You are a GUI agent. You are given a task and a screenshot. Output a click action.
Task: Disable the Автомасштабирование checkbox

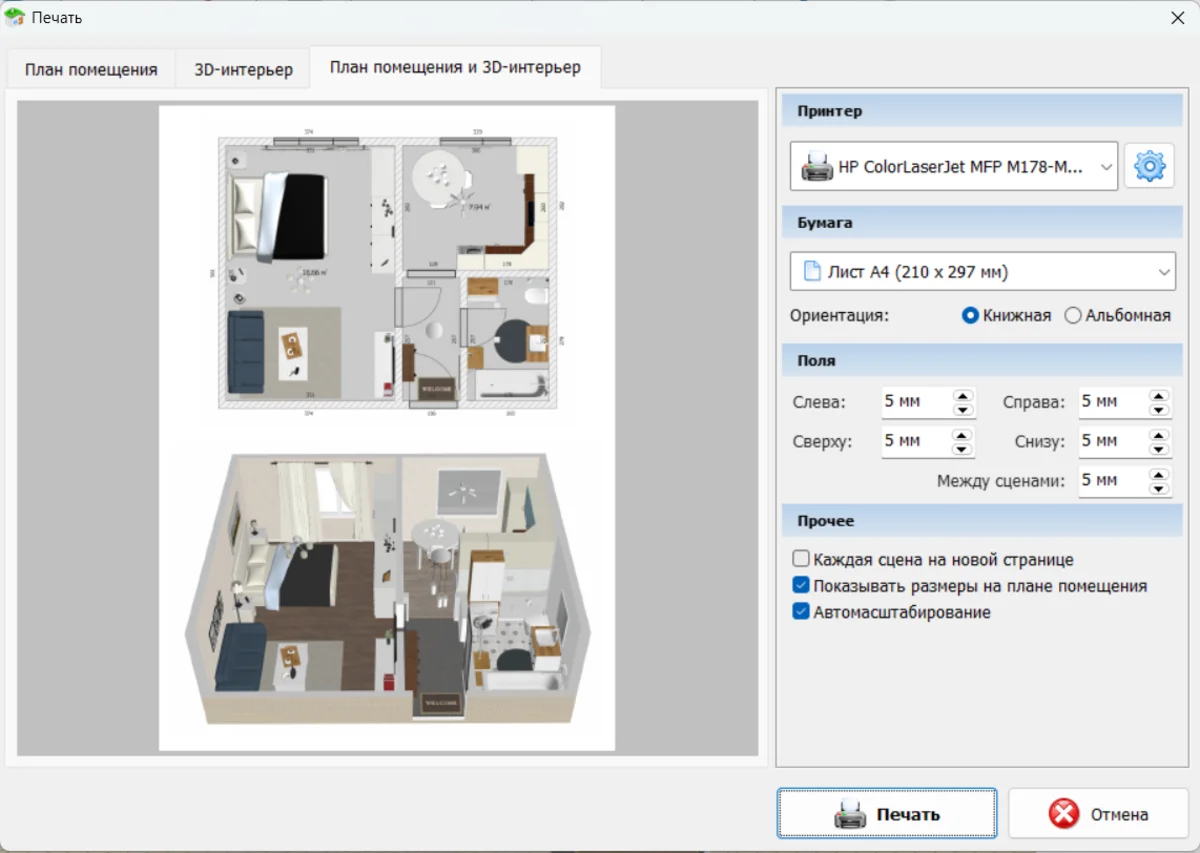[801, 612]
